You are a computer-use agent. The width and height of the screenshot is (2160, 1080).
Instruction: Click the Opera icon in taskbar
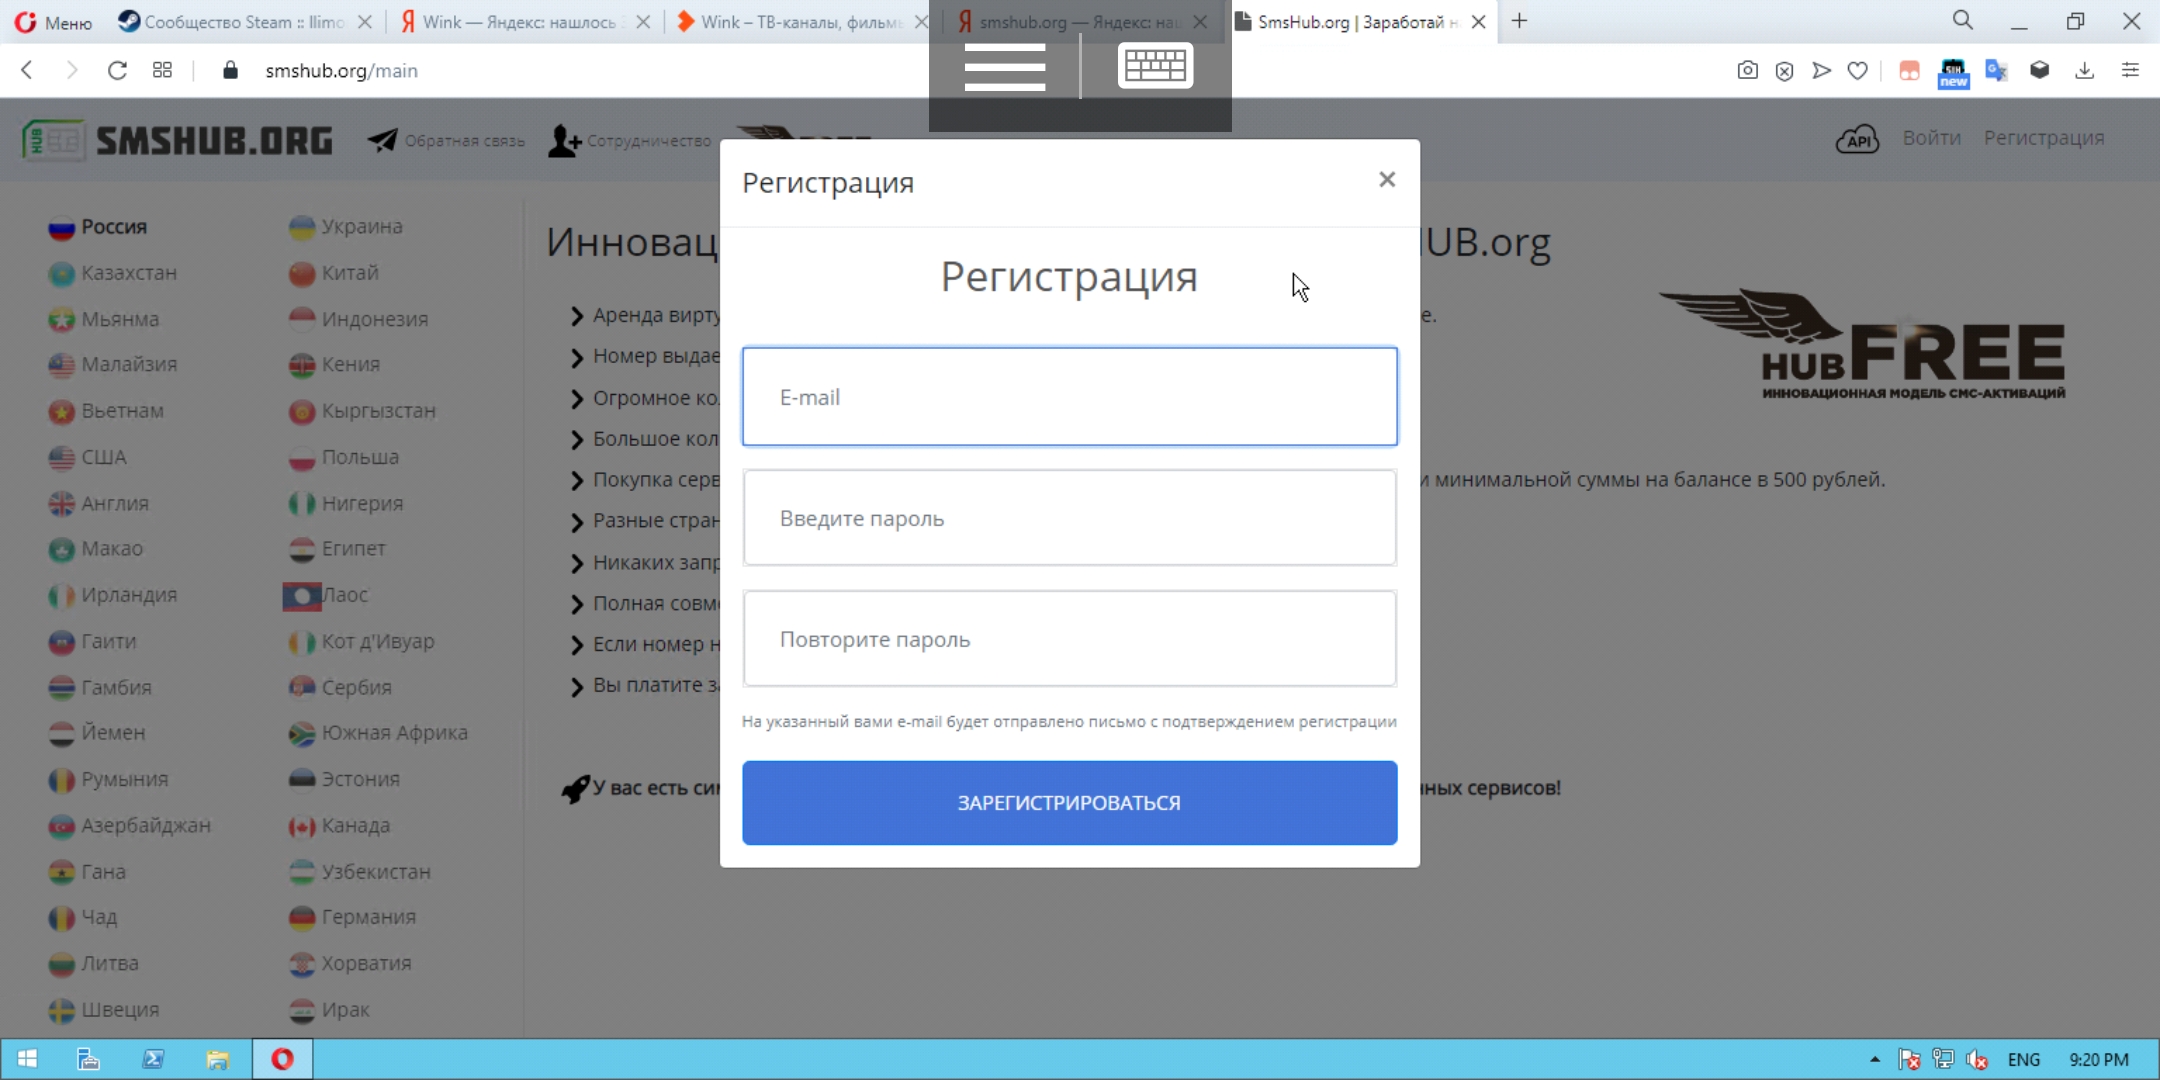point(282,1059)
